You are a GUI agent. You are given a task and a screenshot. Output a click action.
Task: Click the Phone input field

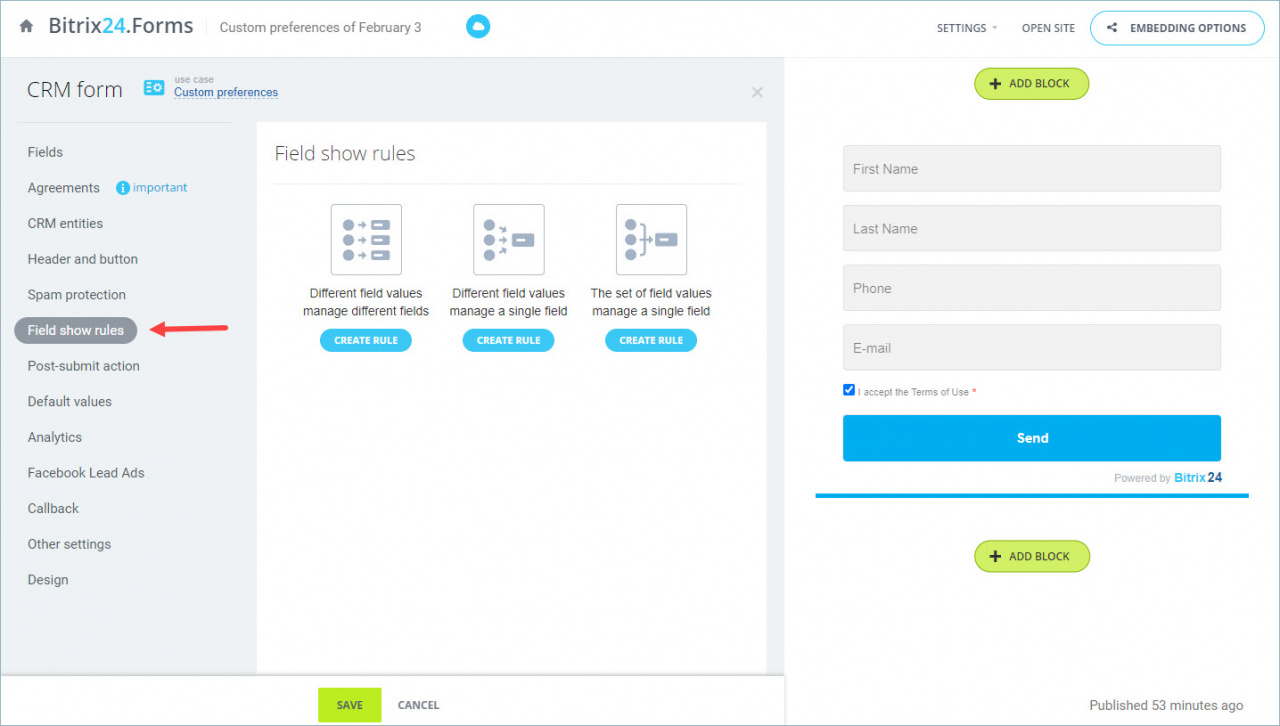point(1032,288)
